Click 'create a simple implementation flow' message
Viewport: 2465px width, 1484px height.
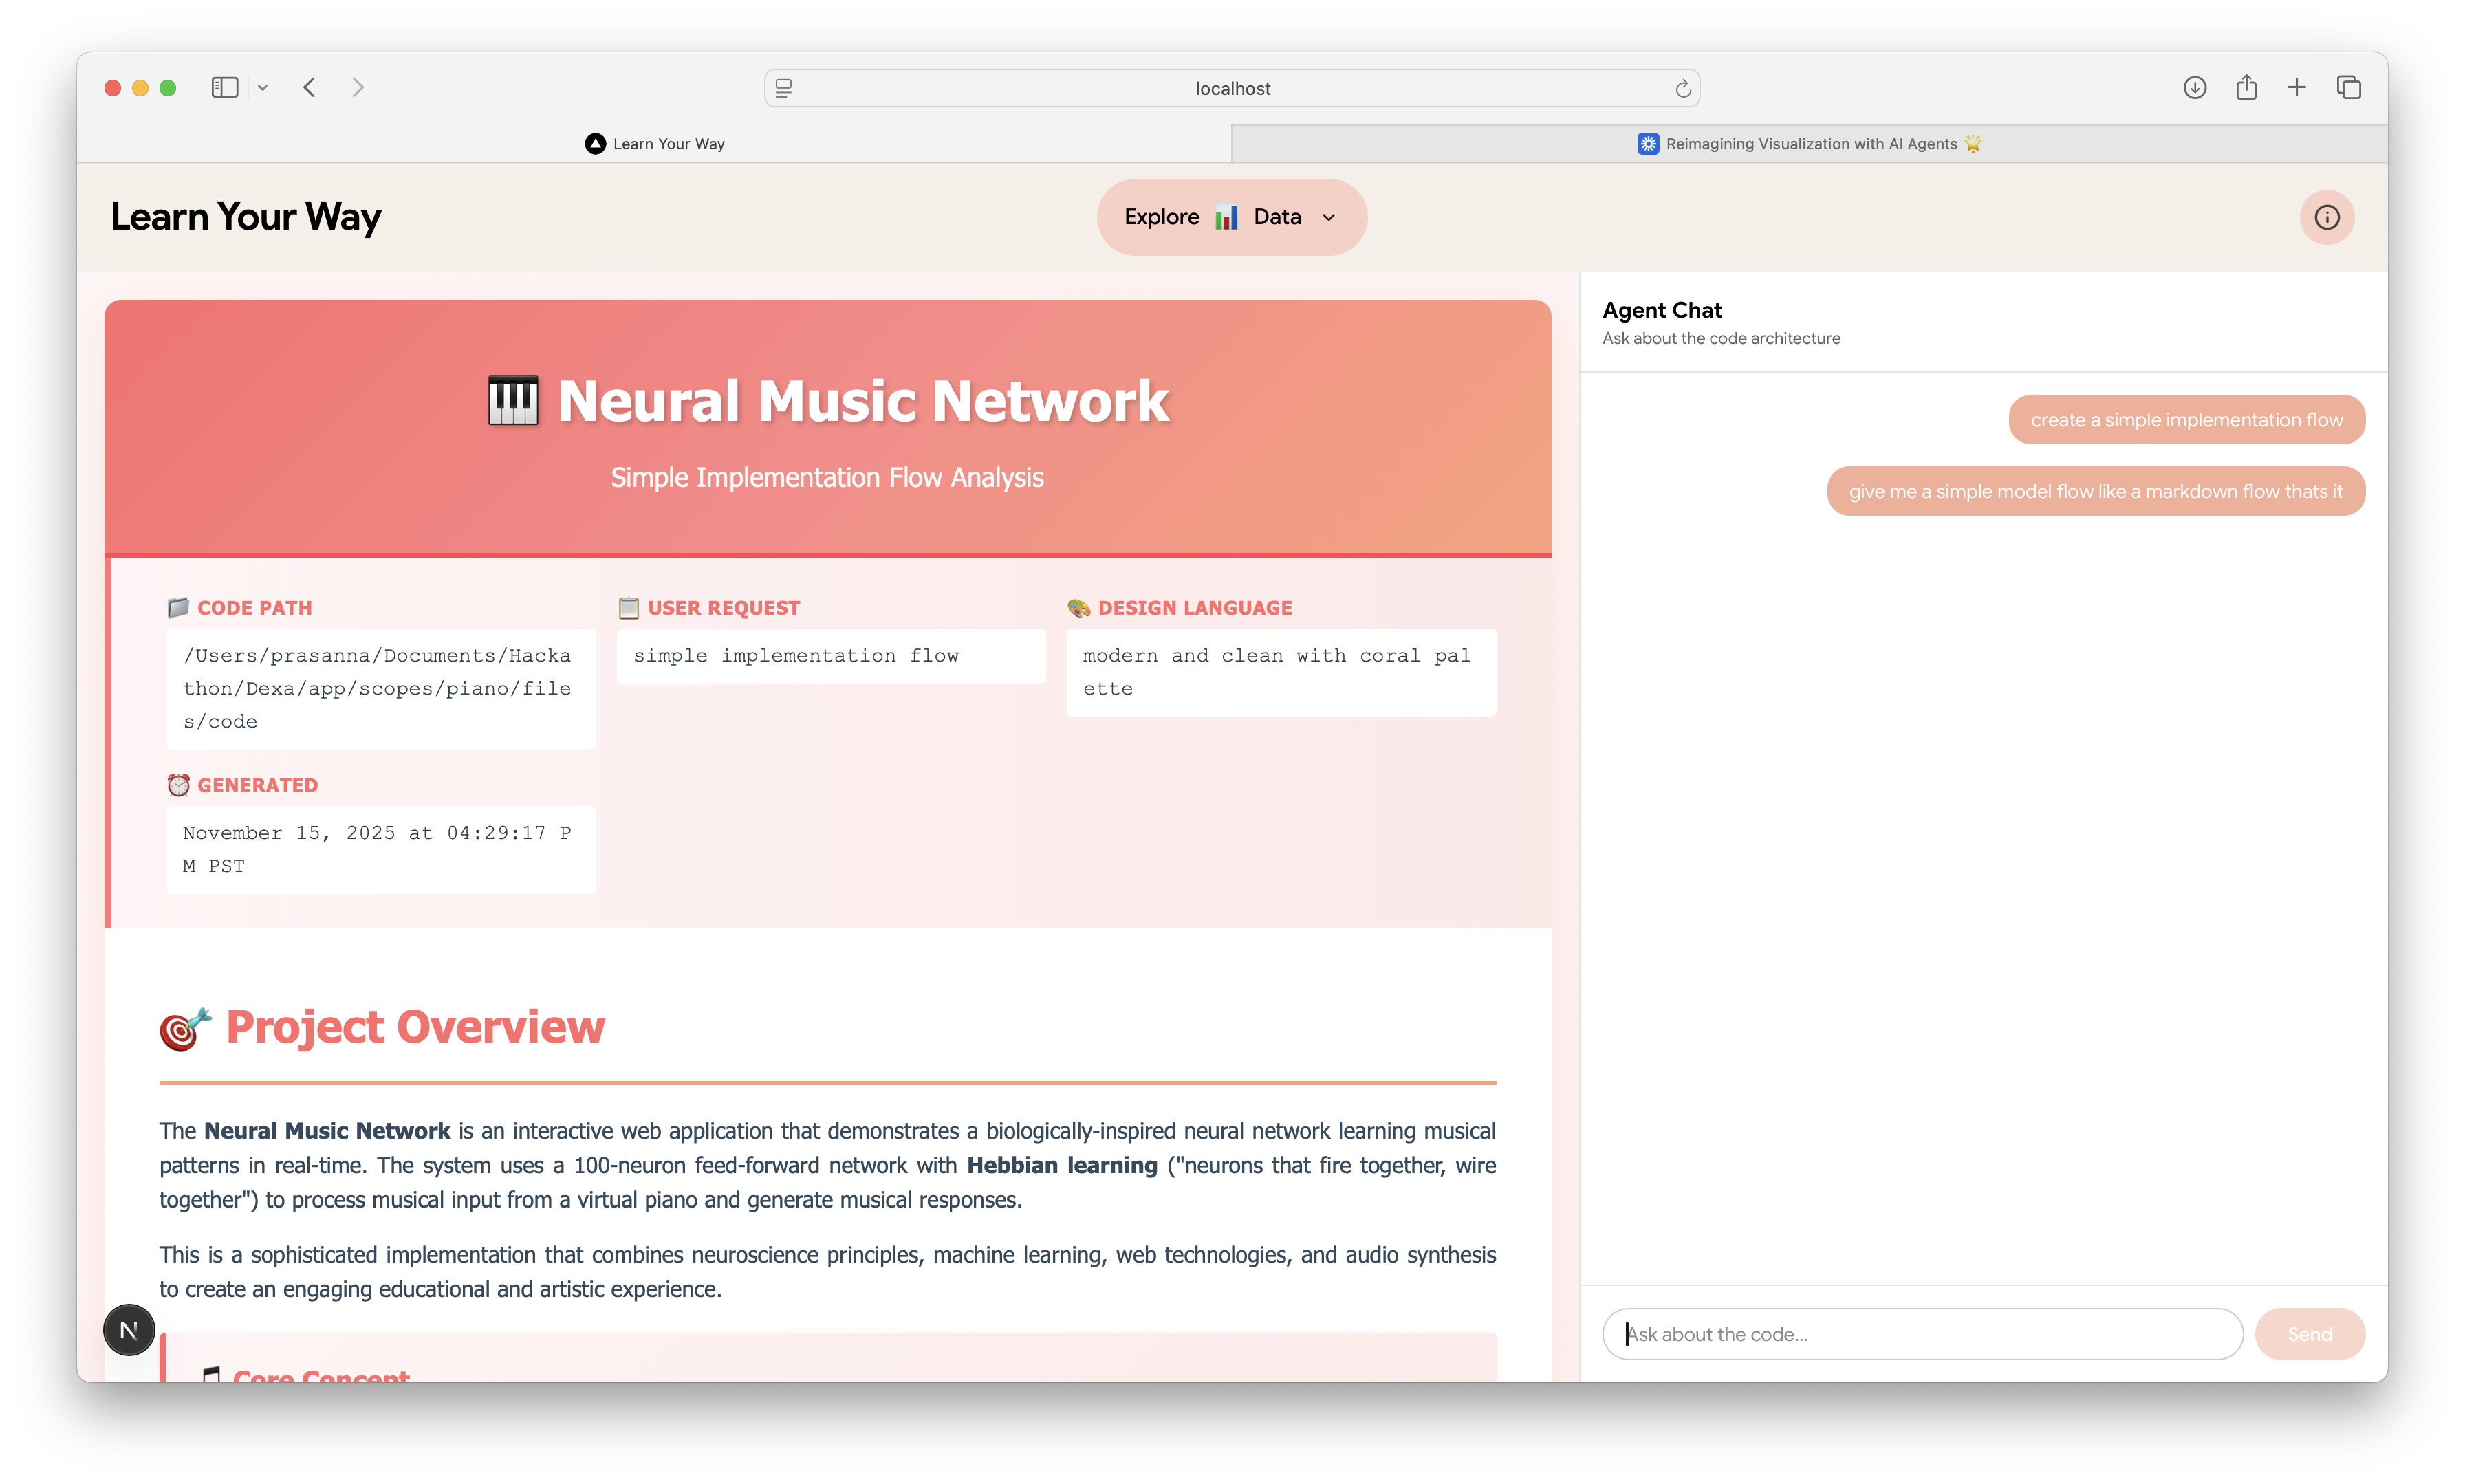2186,420
